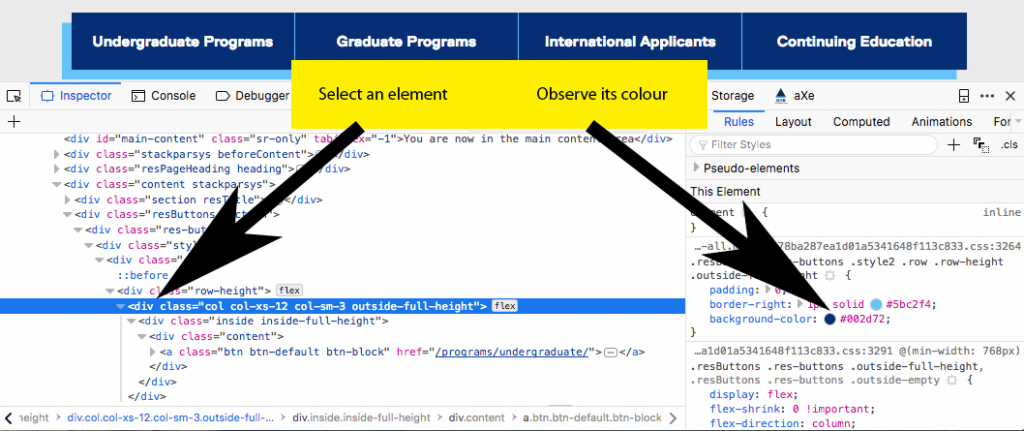Screen dimensions: 1024x431
Task: Expand the resPageHeading heading div
Action: [57, 169]
